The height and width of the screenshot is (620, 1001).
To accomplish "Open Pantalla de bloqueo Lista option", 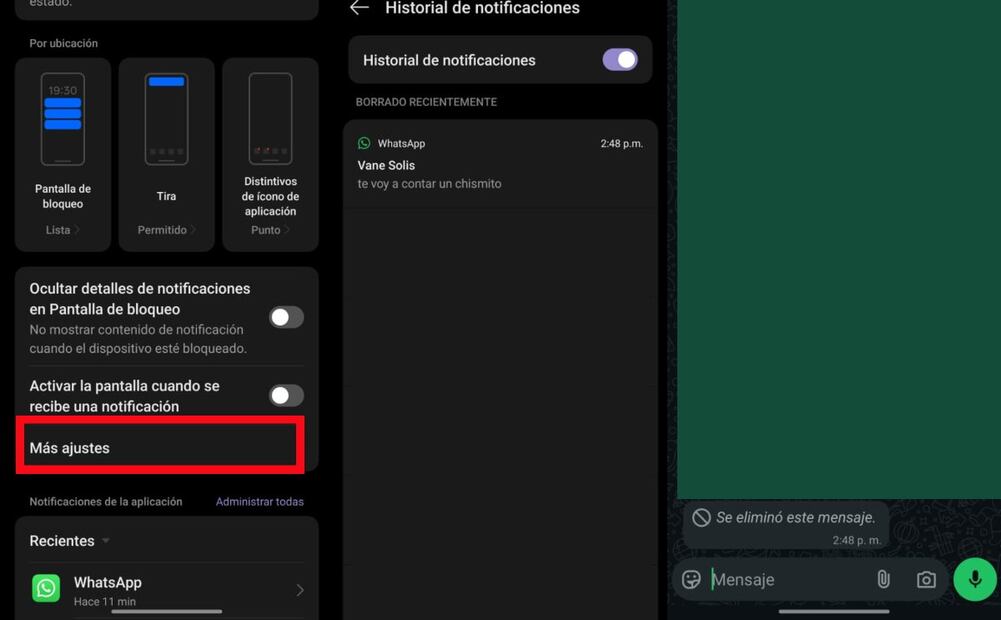I will click(62, 230).
